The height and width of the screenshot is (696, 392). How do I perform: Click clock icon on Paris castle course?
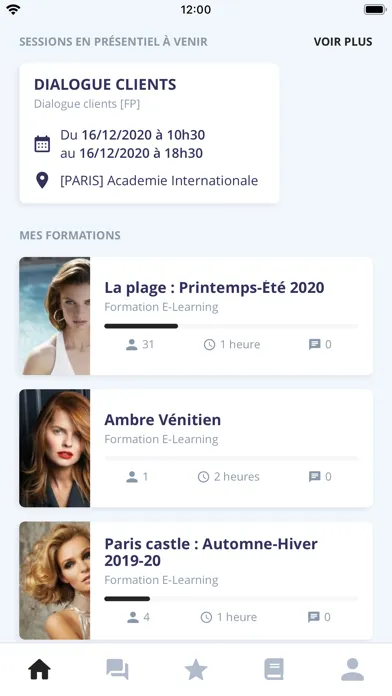(x=206, y=617)
